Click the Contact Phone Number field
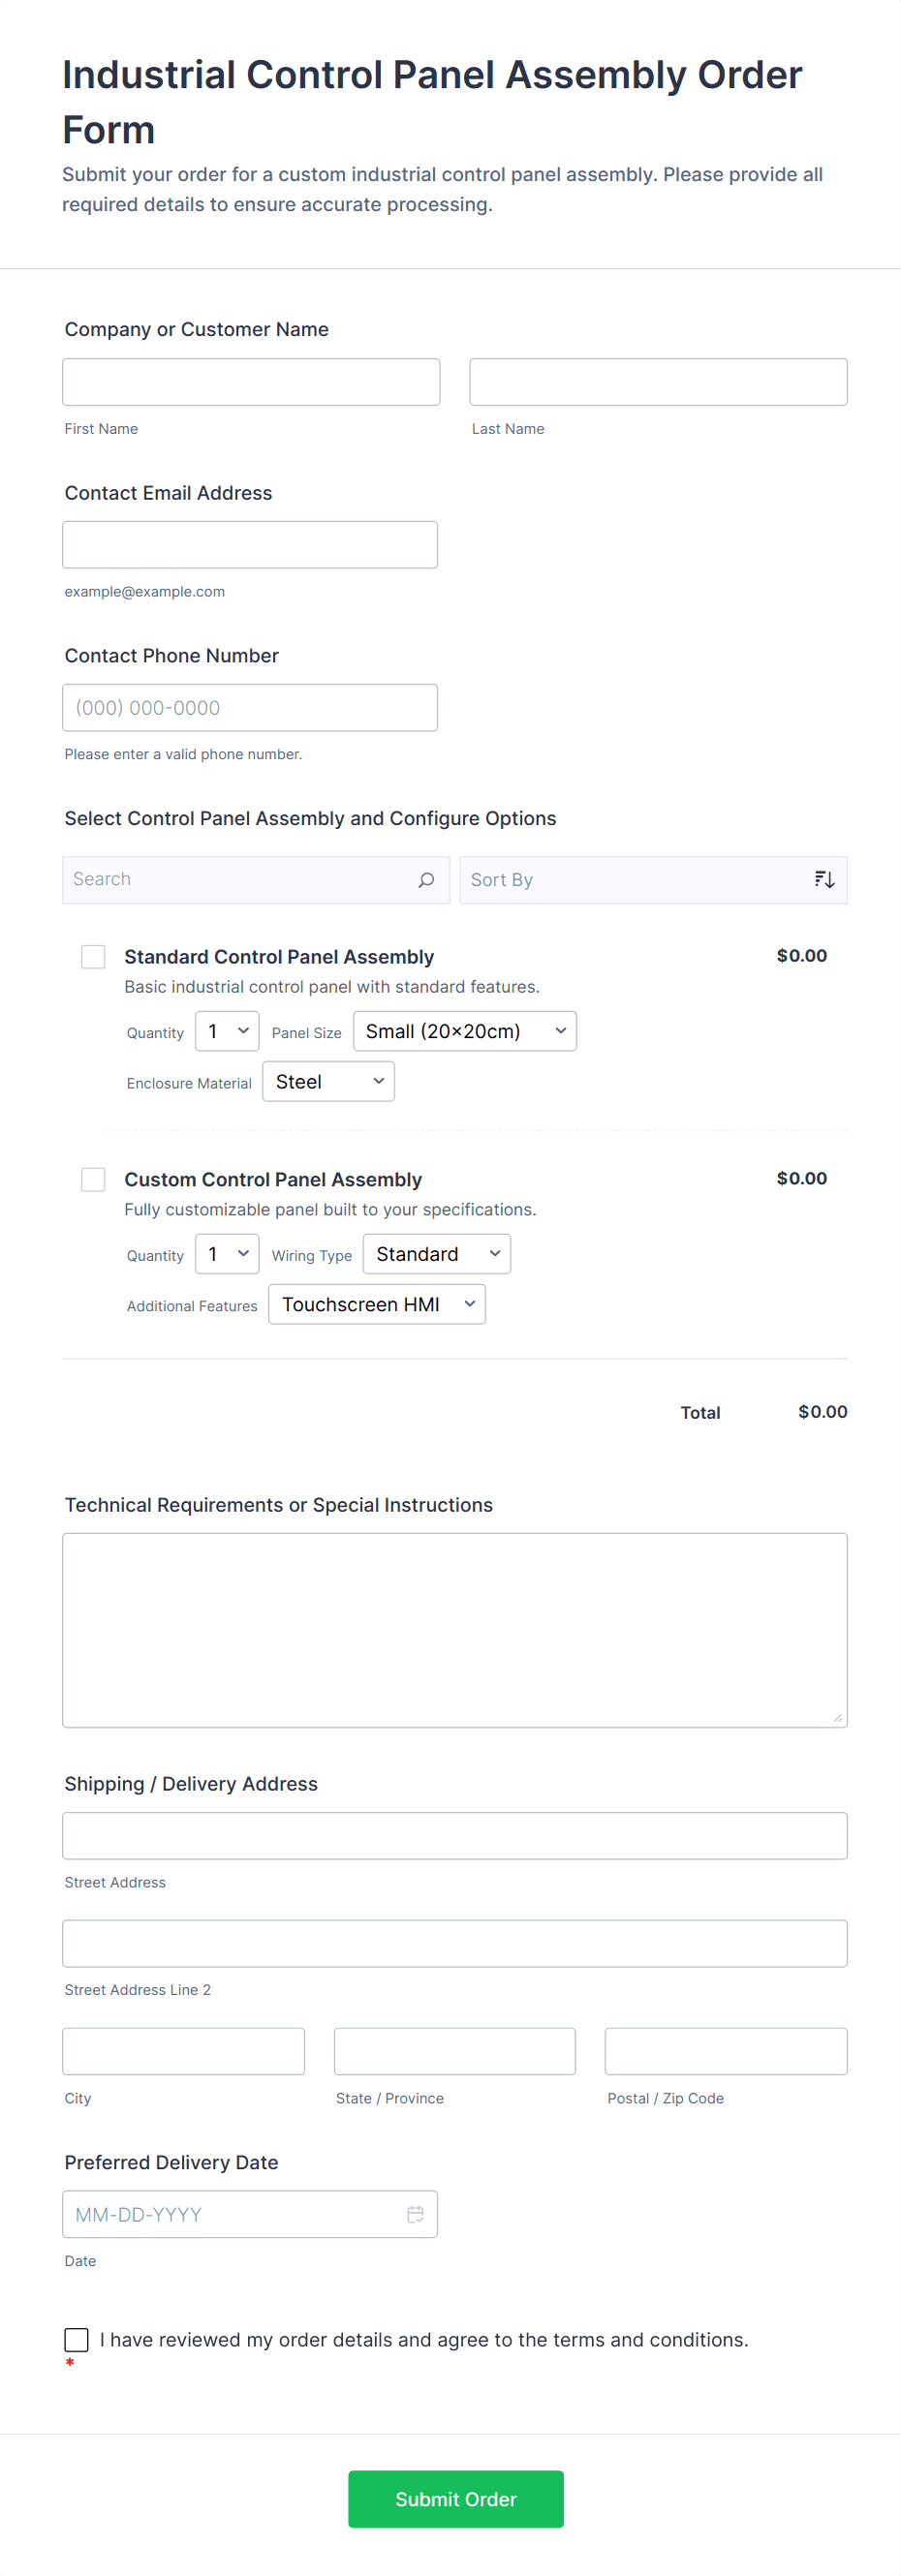The height and width of the screenshot is (2576, 901). click(250, 707)
